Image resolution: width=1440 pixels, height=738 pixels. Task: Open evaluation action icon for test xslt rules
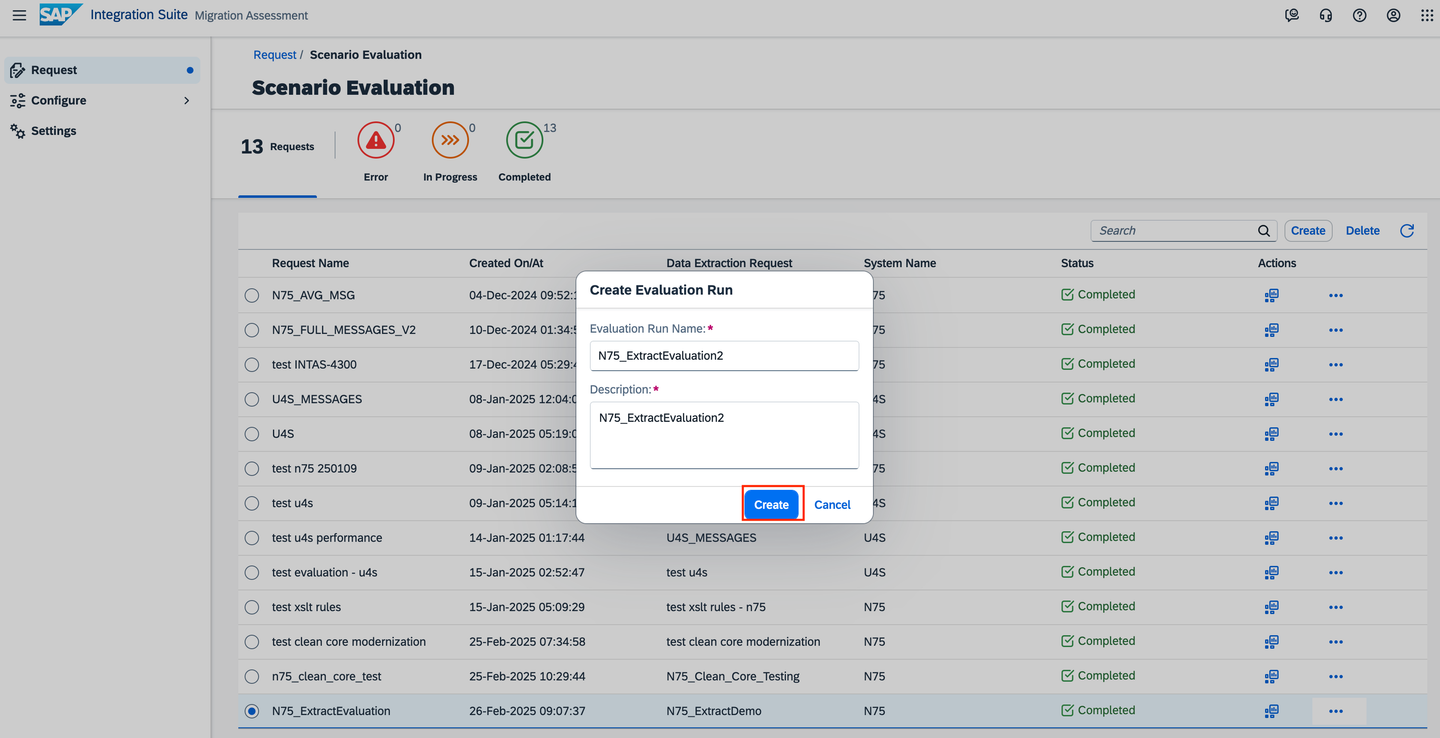[1271, 607]
